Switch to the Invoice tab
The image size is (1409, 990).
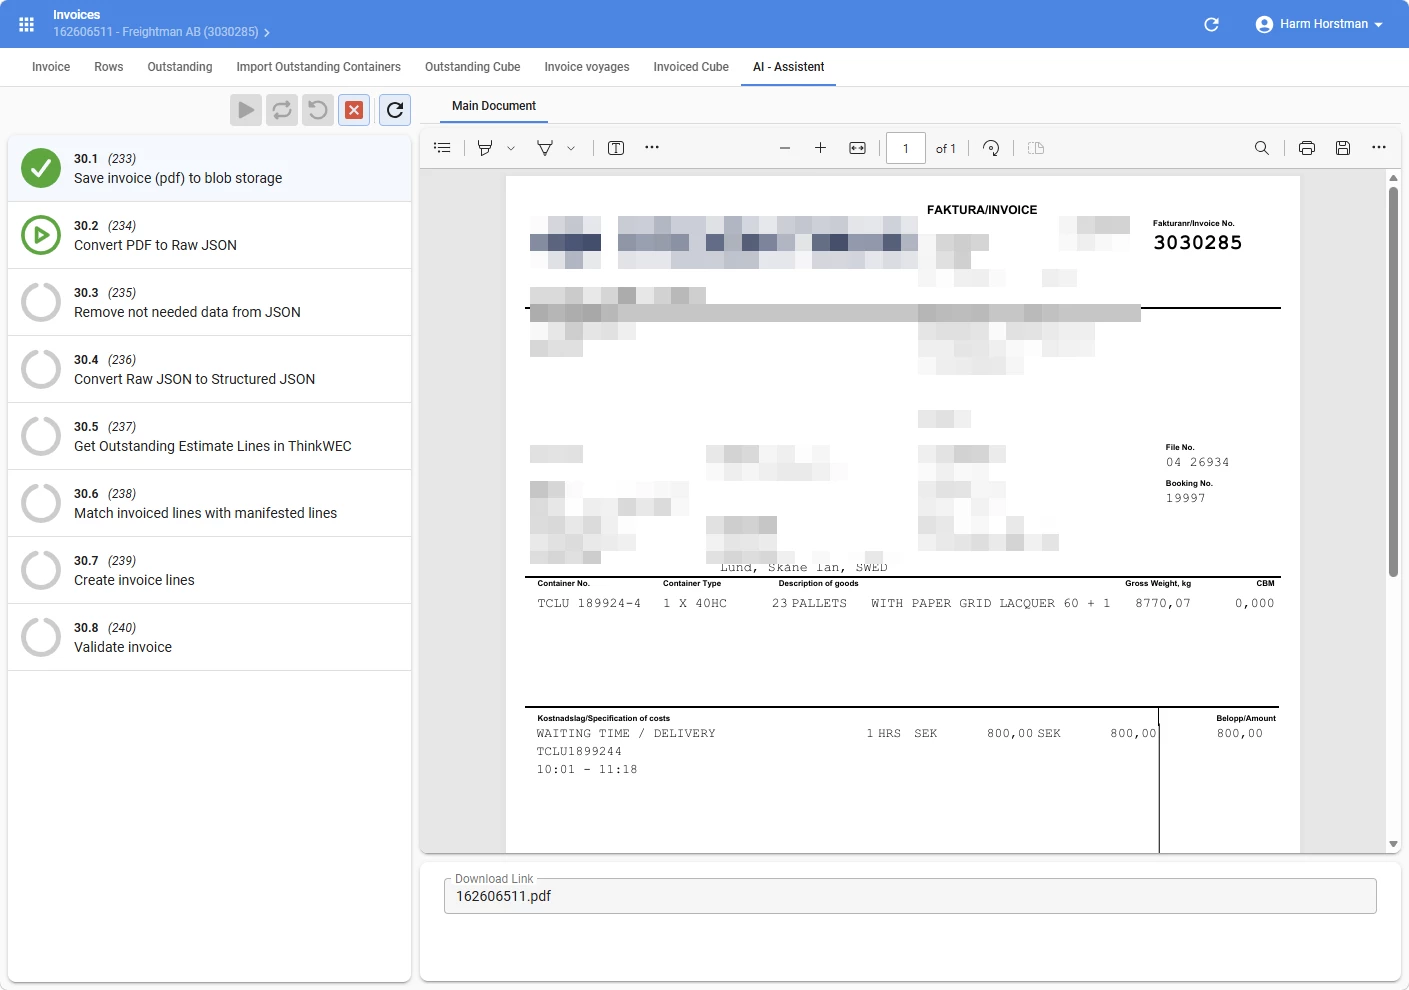[51, 67]
